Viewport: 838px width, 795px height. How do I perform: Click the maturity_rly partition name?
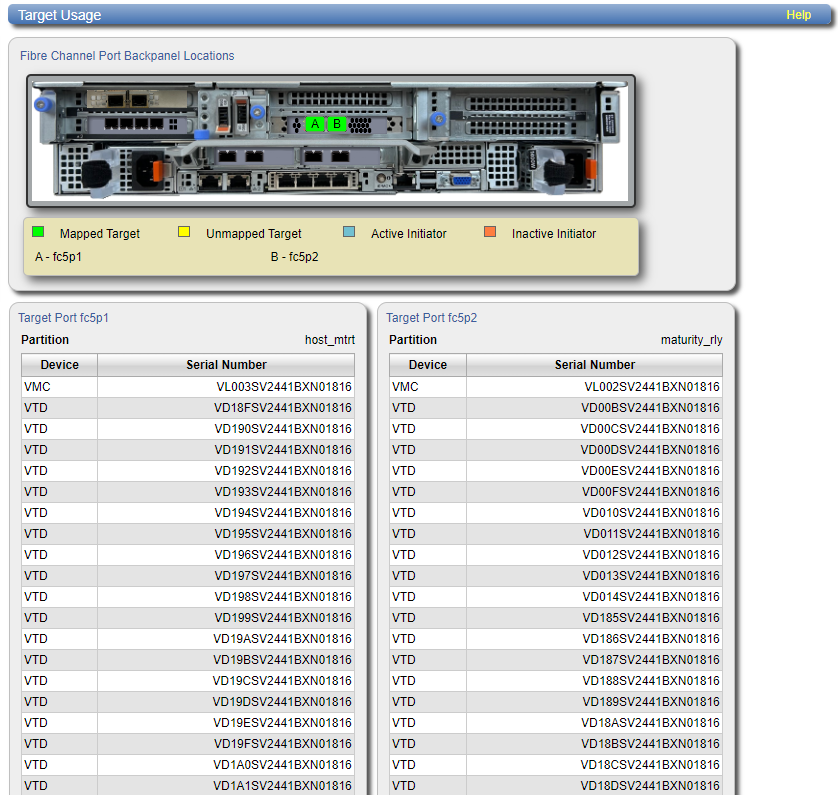(x=691, y=340)
